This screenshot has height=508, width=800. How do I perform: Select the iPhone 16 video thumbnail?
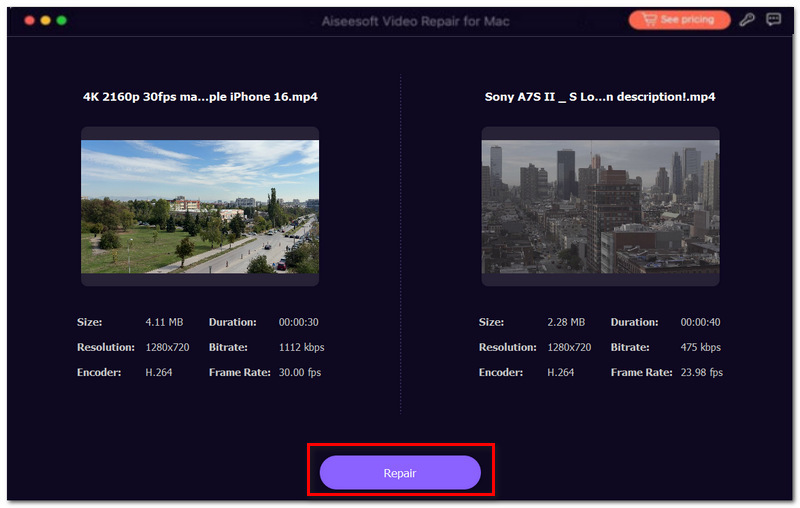(200, 207)
